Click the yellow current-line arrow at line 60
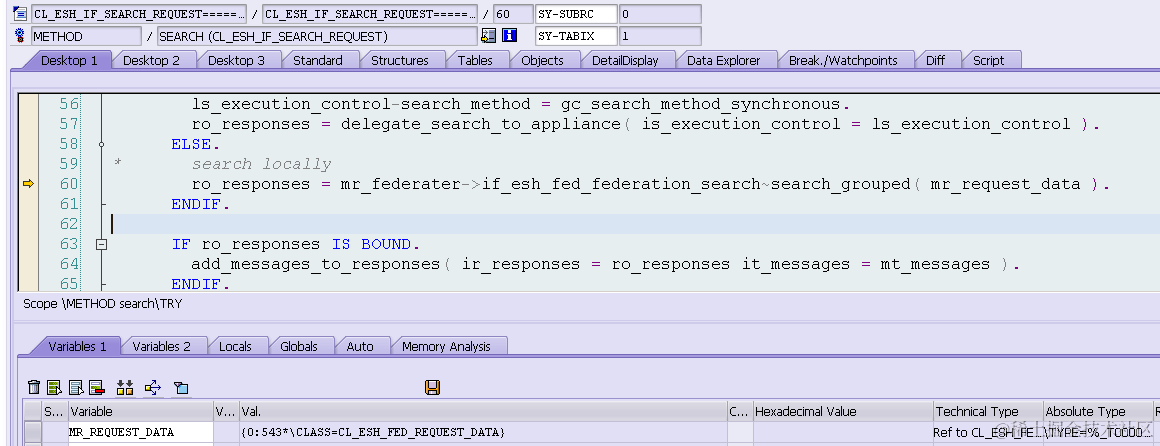The height and width of the screenshot is (446, 1160). [28, 184]
